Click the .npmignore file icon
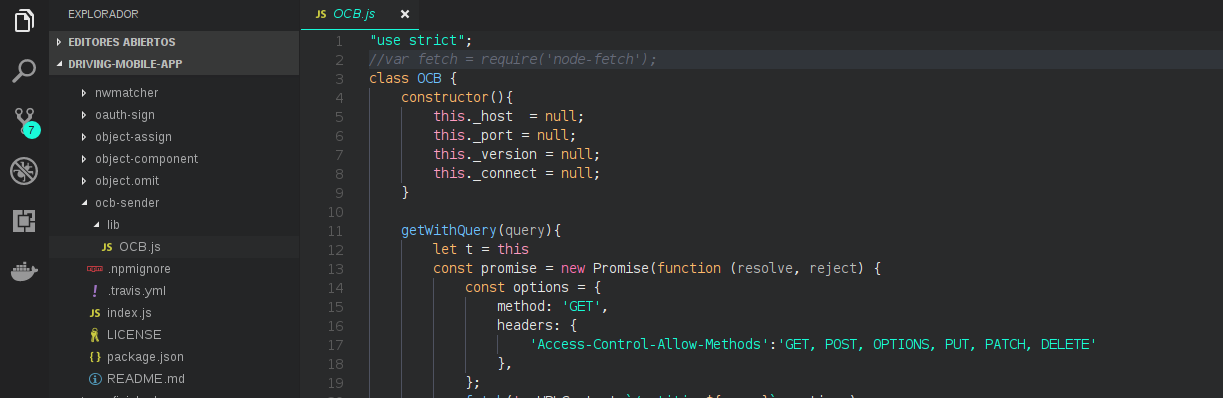1223x398 pixels. coord(95,269)
